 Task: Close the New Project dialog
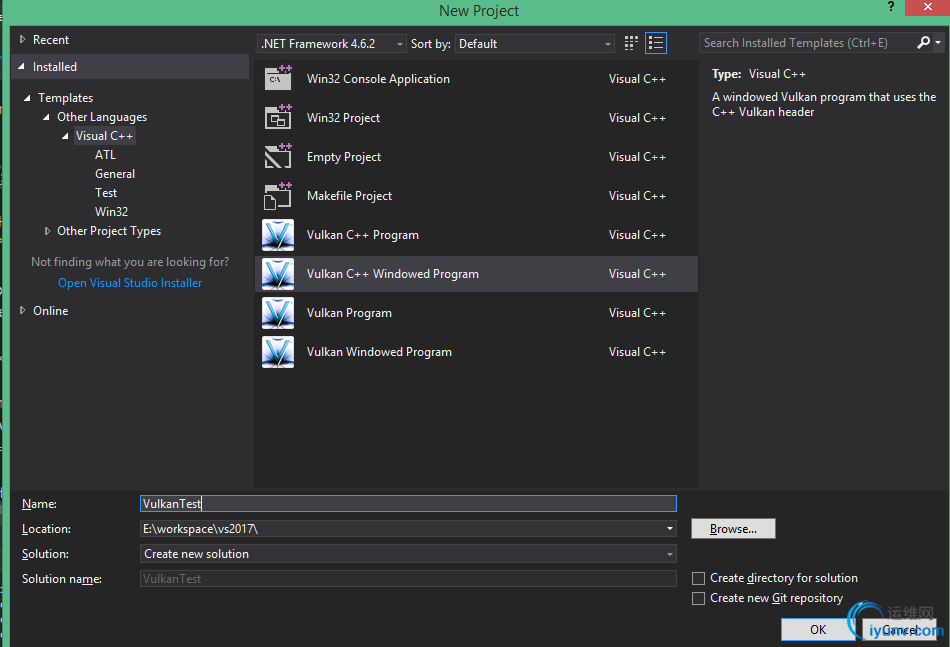[x=927, y=7]
